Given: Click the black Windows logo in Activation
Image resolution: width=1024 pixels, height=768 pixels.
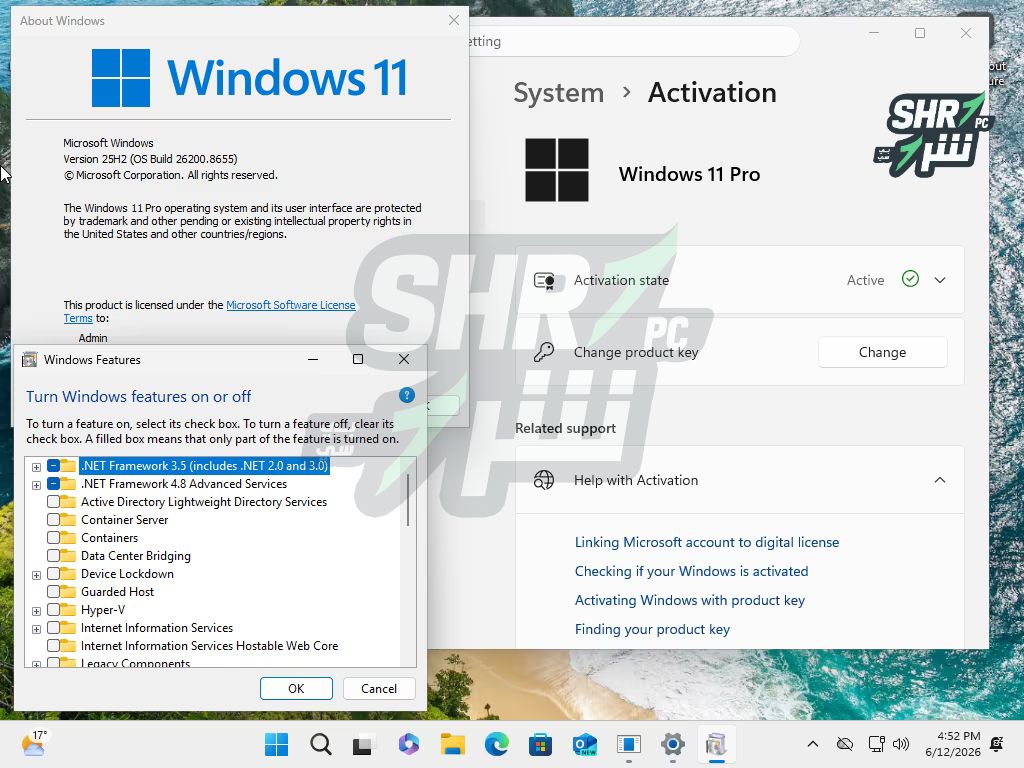Looking at the screenshot, I should coord(557,170).
